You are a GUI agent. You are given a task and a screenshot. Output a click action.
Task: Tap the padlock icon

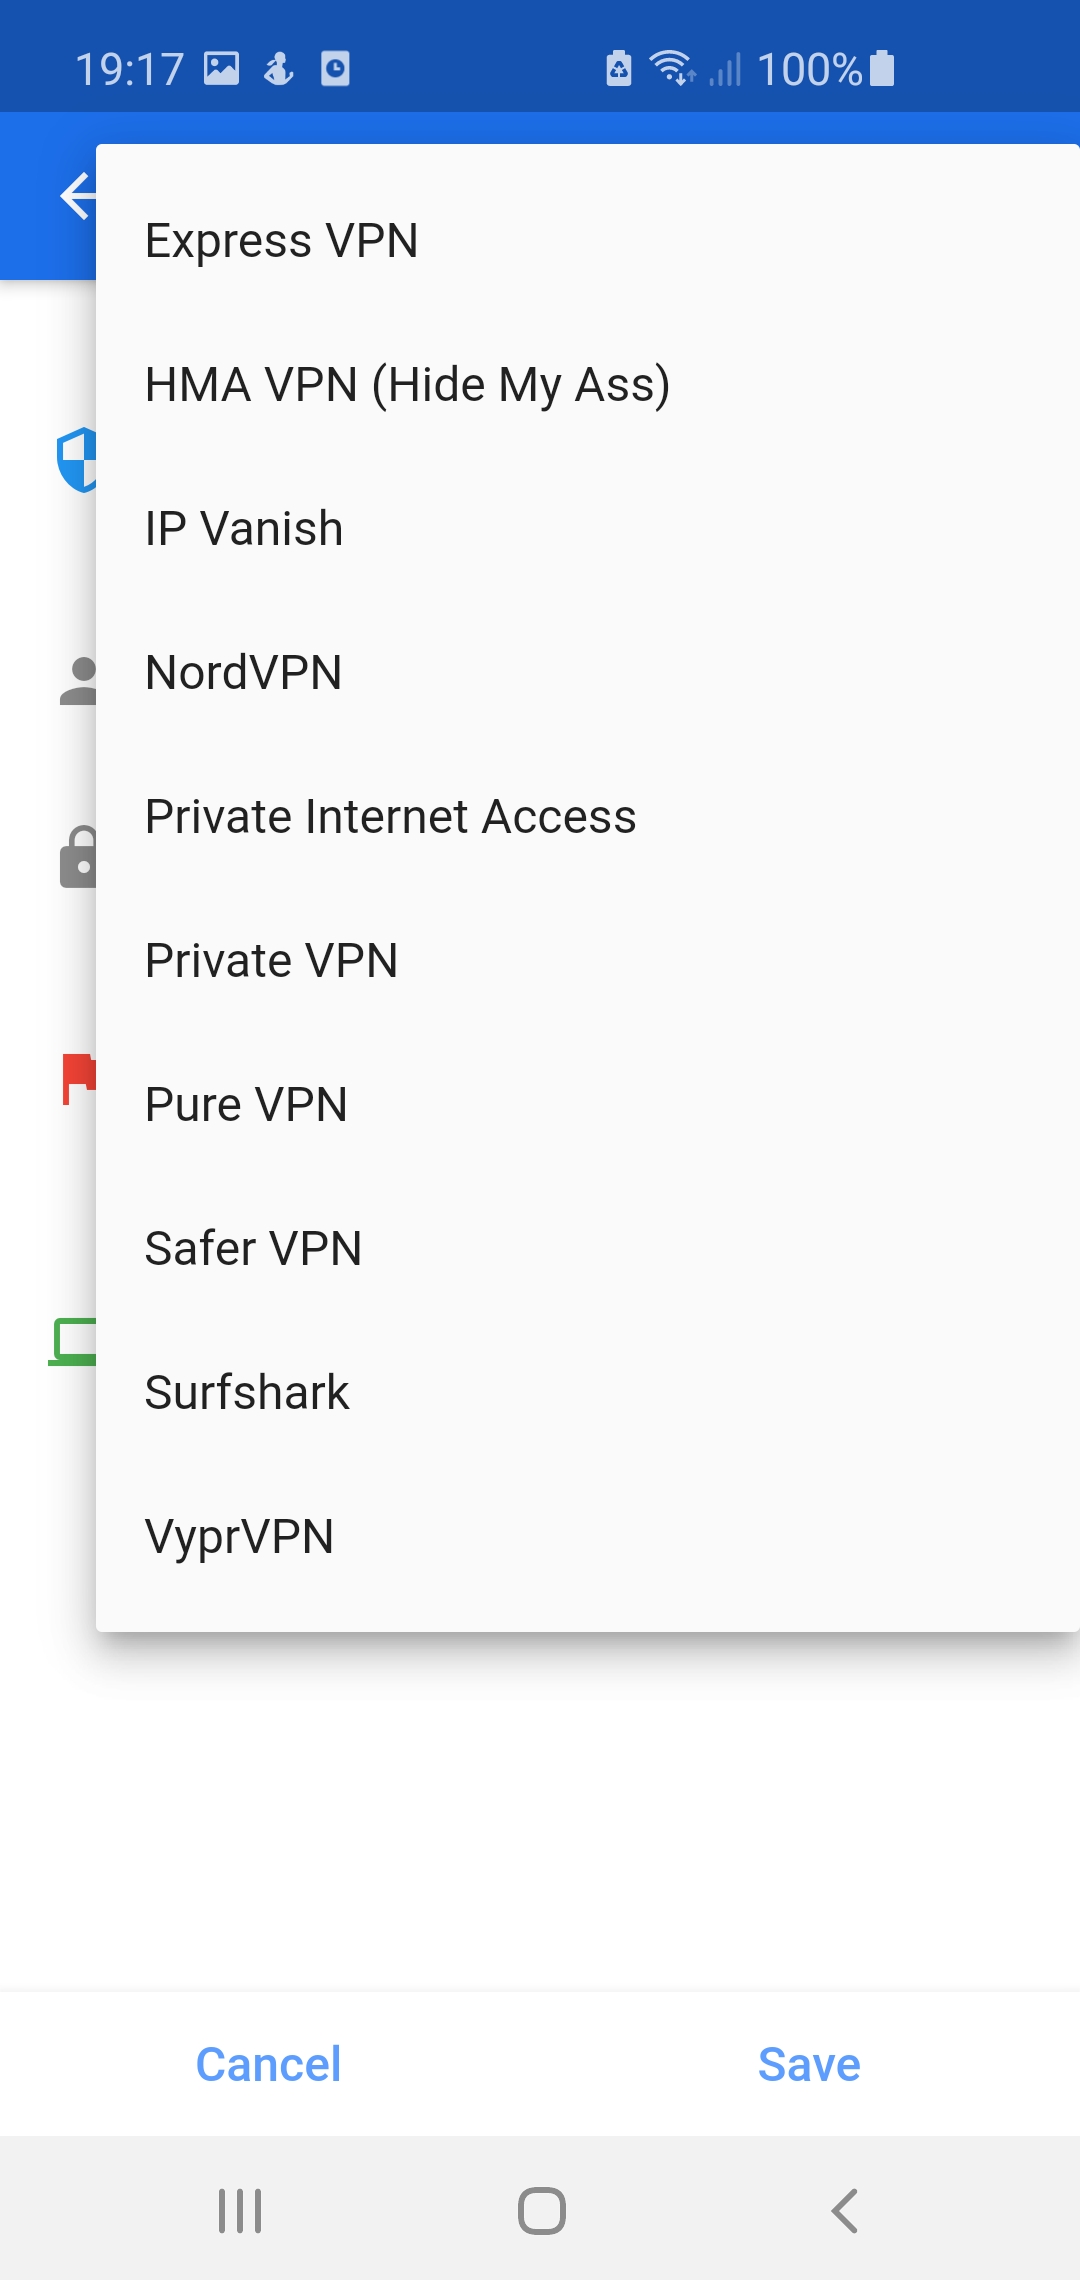[x=78, y=857]
